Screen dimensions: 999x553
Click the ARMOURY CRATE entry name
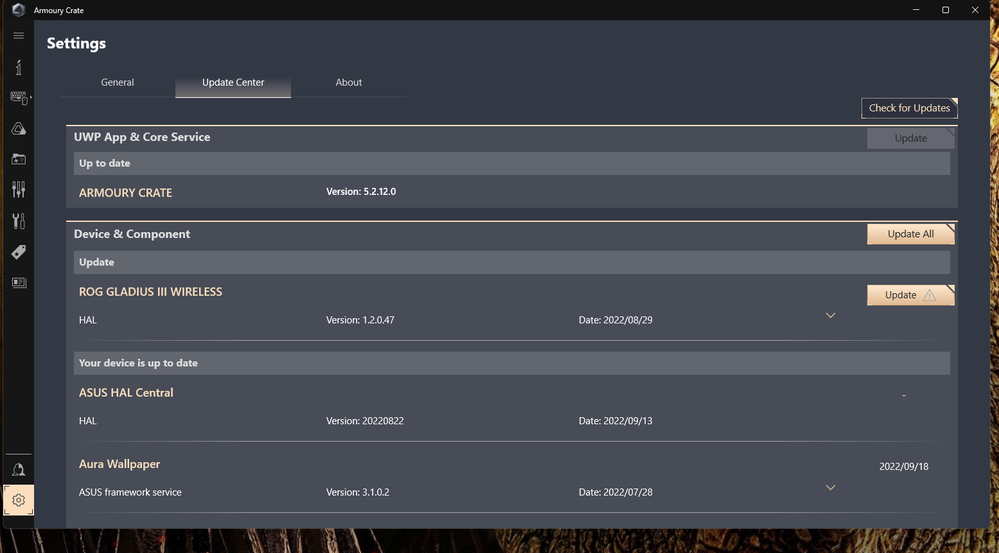click(126, 192)
